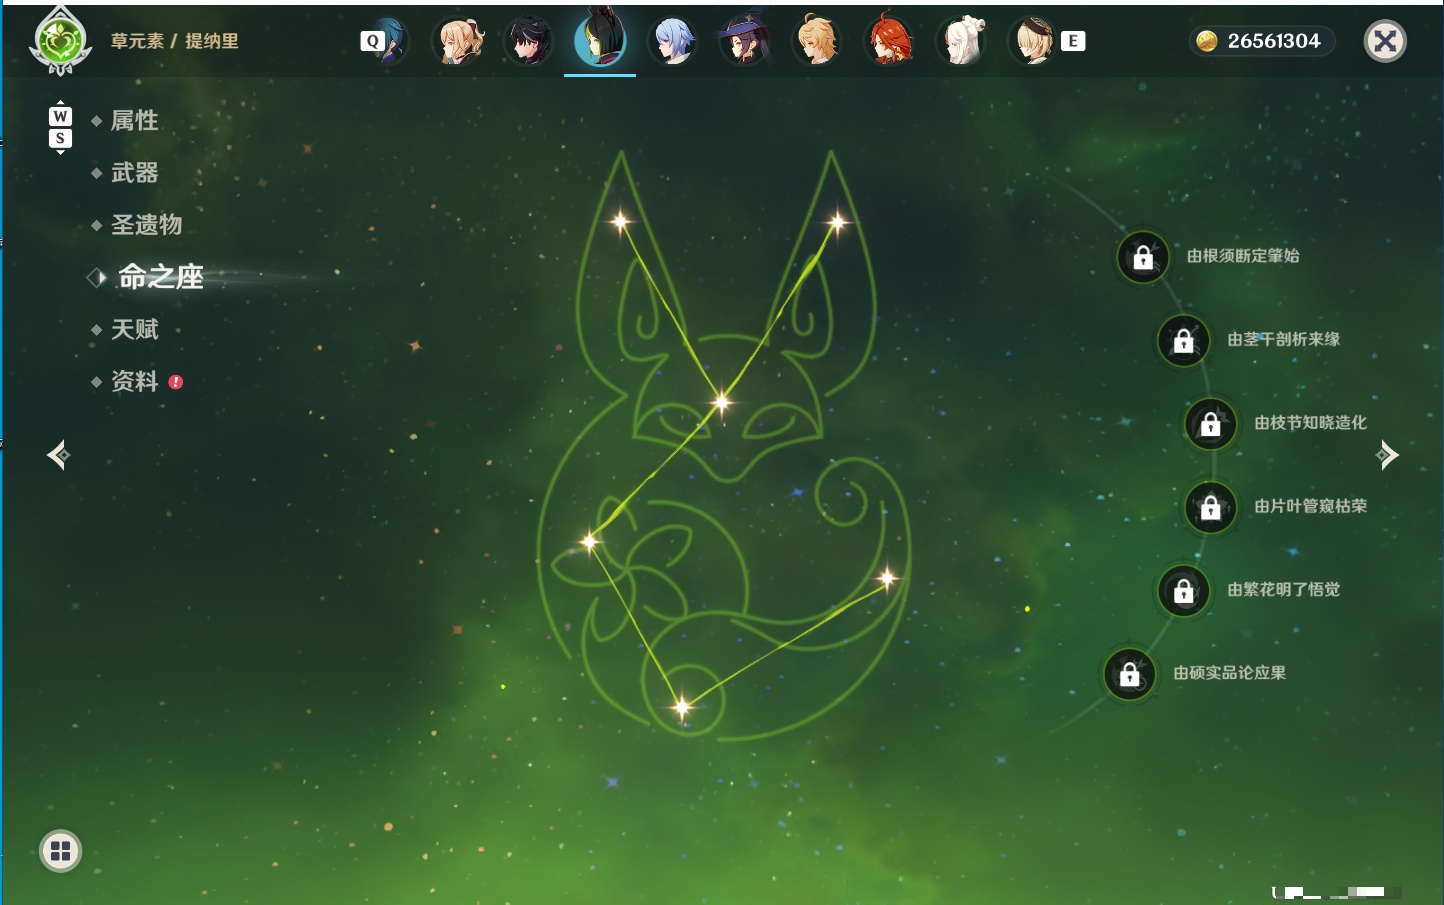Choose the black-haired character with red streak
Viewport: 1444px width, 905px height.
pyautogui.click(x=529, y=41)
